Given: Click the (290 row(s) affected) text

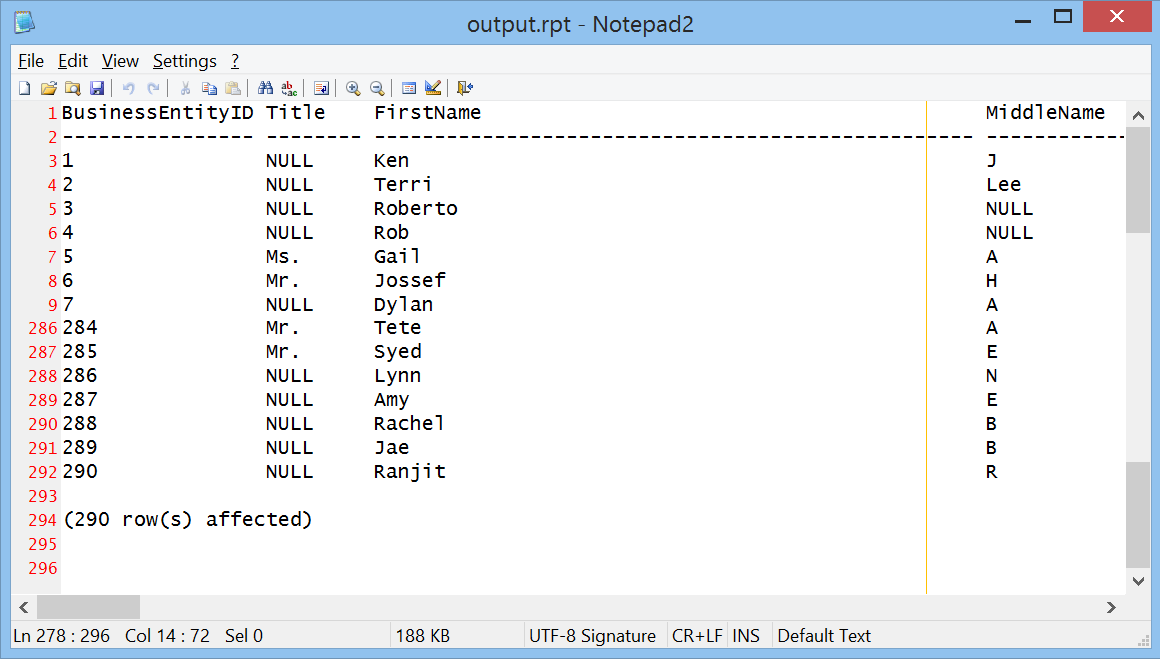Looking at the screenshot, I should coord(188,519).
